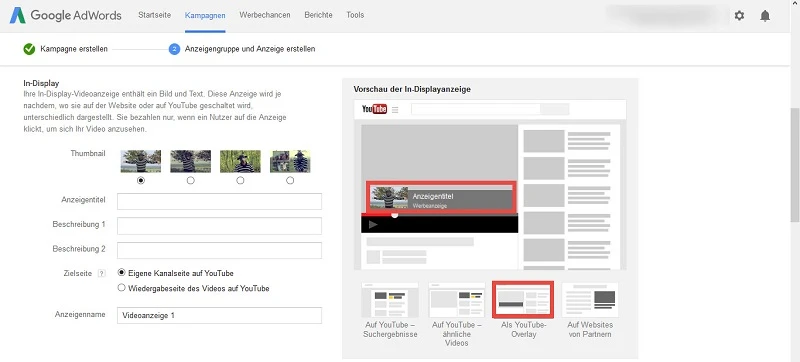The height and width of the screenshot is (362, 800).
Task: Open the notifications bell
Action: (x=765, y=16)
